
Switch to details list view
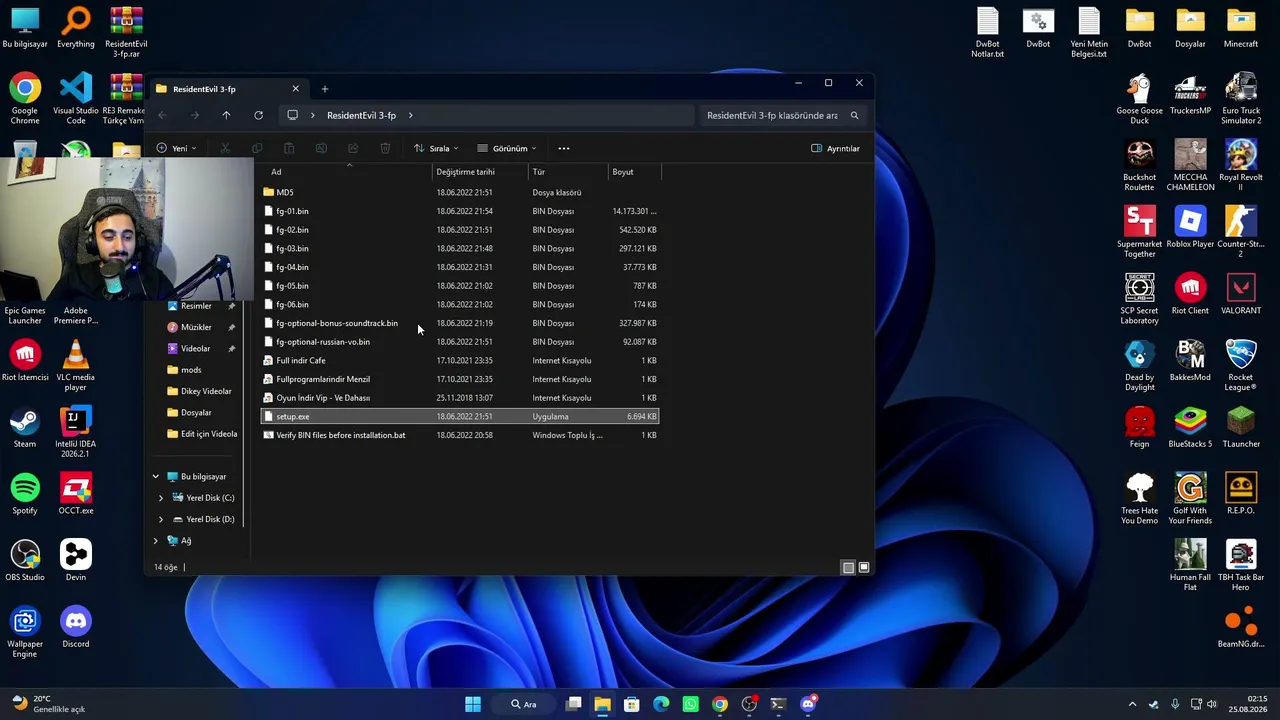(x=848, y=568)
